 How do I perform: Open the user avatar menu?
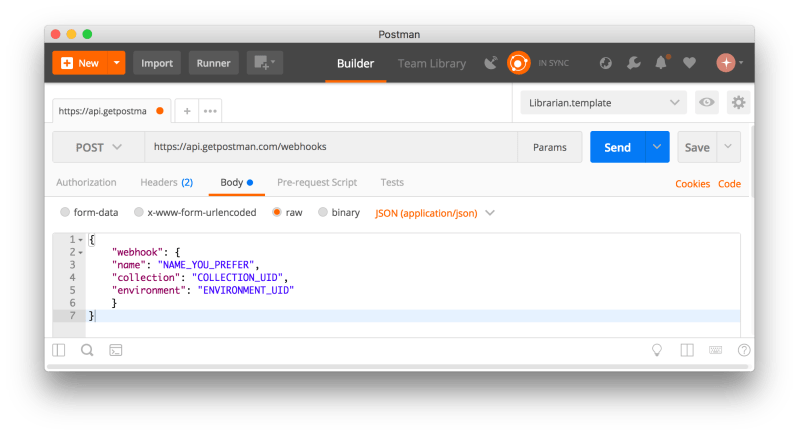730,63
